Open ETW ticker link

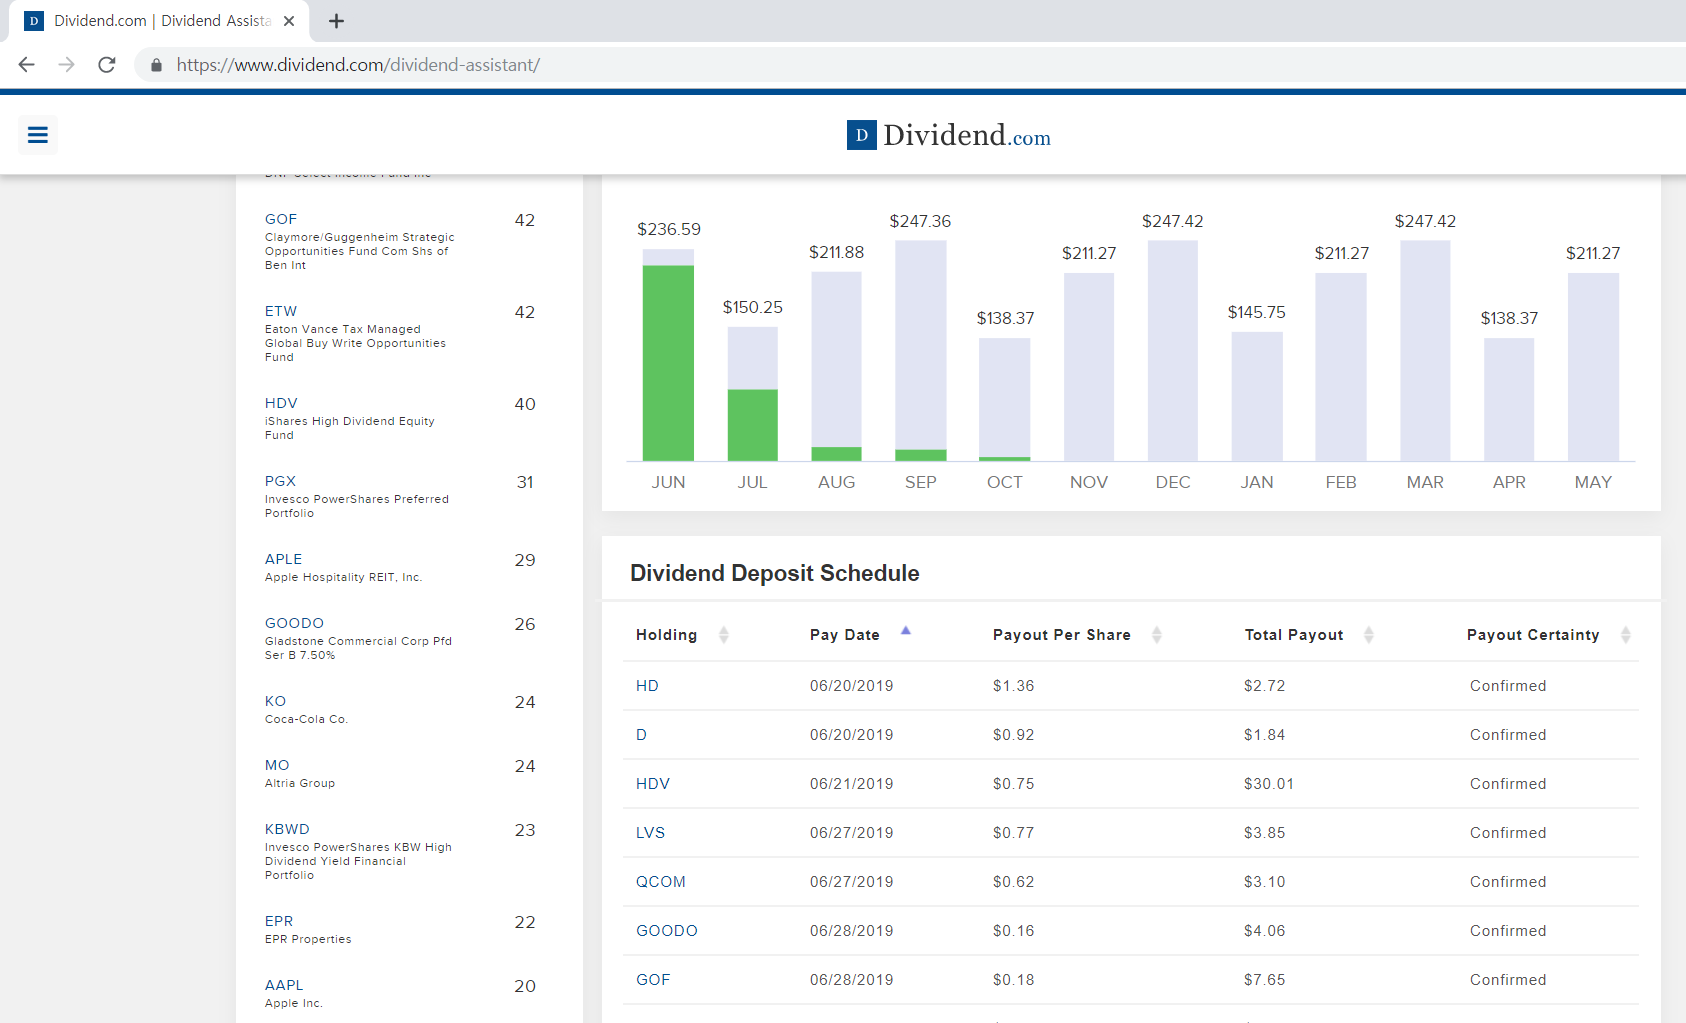[x=281, y=311]
